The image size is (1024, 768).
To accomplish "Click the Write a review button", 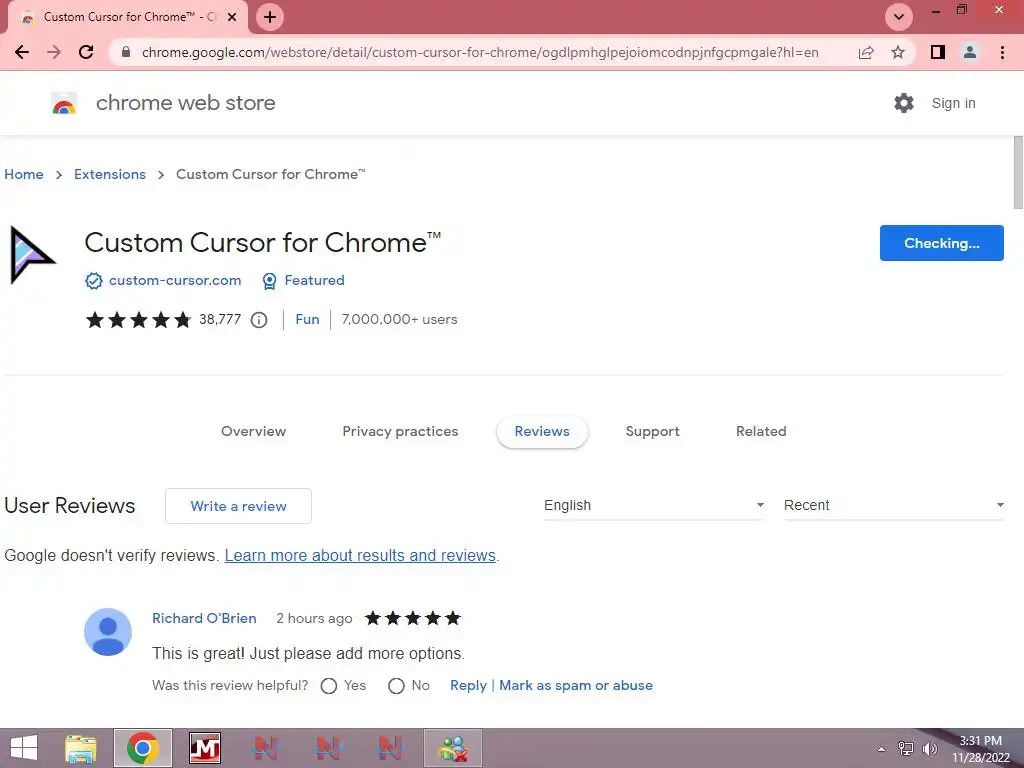I will point(238,506).
